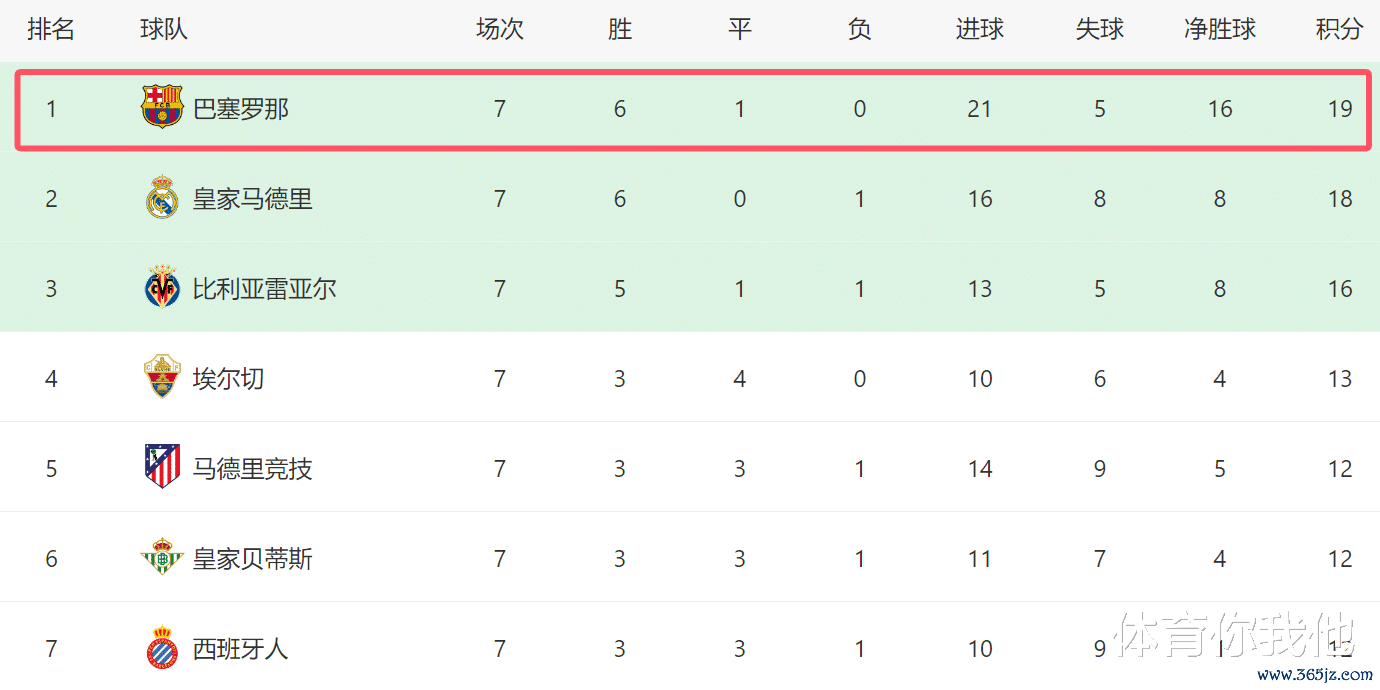Image resolution: width=1380 pixels, height=690 pixels.
Task: Click the Real Betis crest icon
Action: point(162,558)
